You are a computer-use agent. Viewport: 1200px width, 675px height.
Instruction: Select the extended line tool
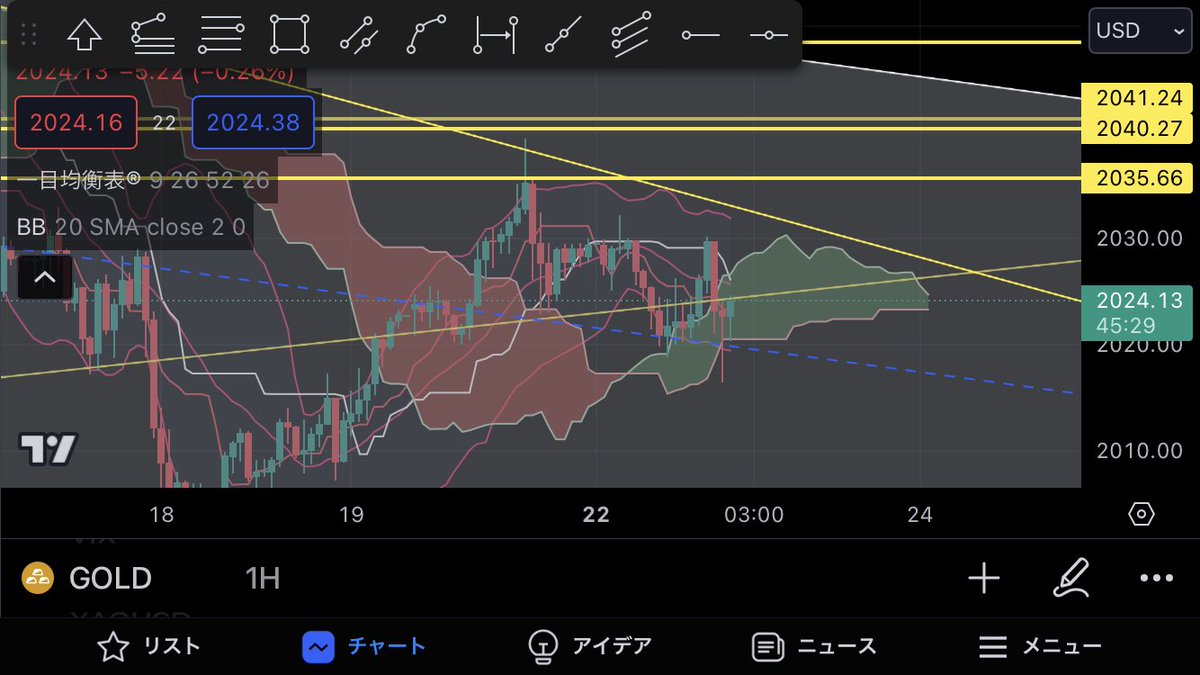point(357,35)
